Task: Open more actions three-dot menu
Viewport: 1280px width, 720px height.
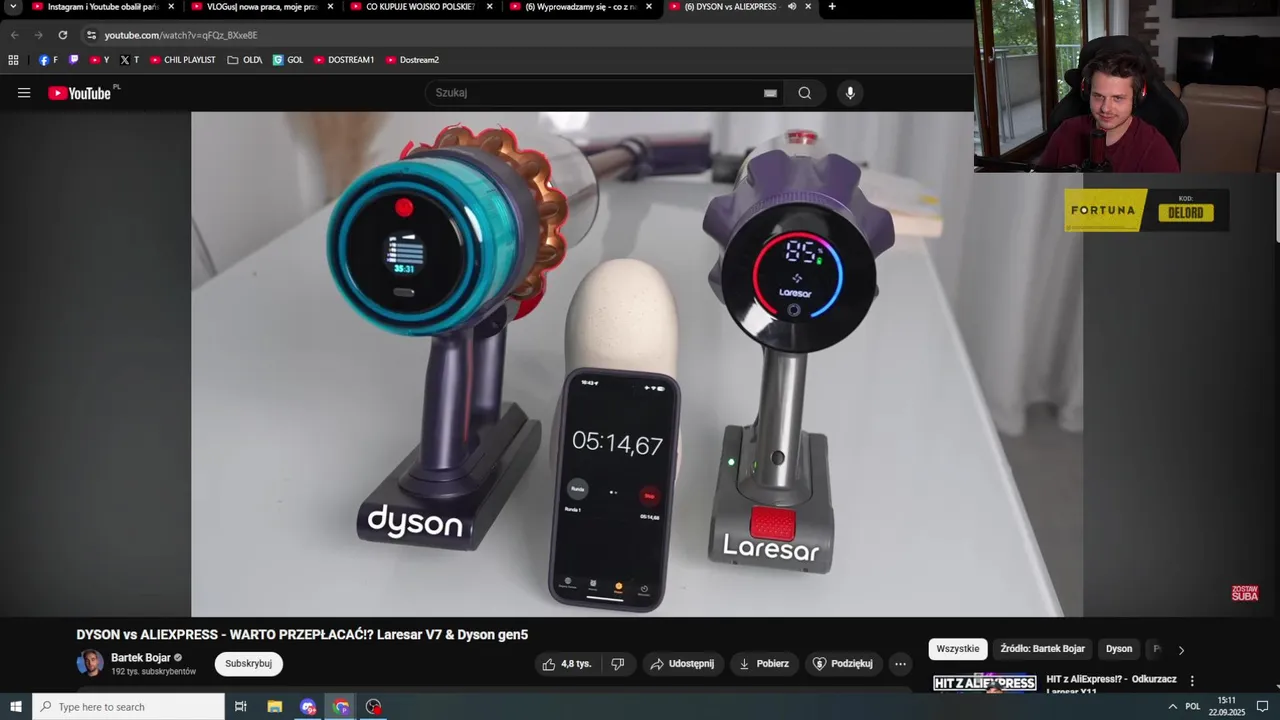Action: 900,664
